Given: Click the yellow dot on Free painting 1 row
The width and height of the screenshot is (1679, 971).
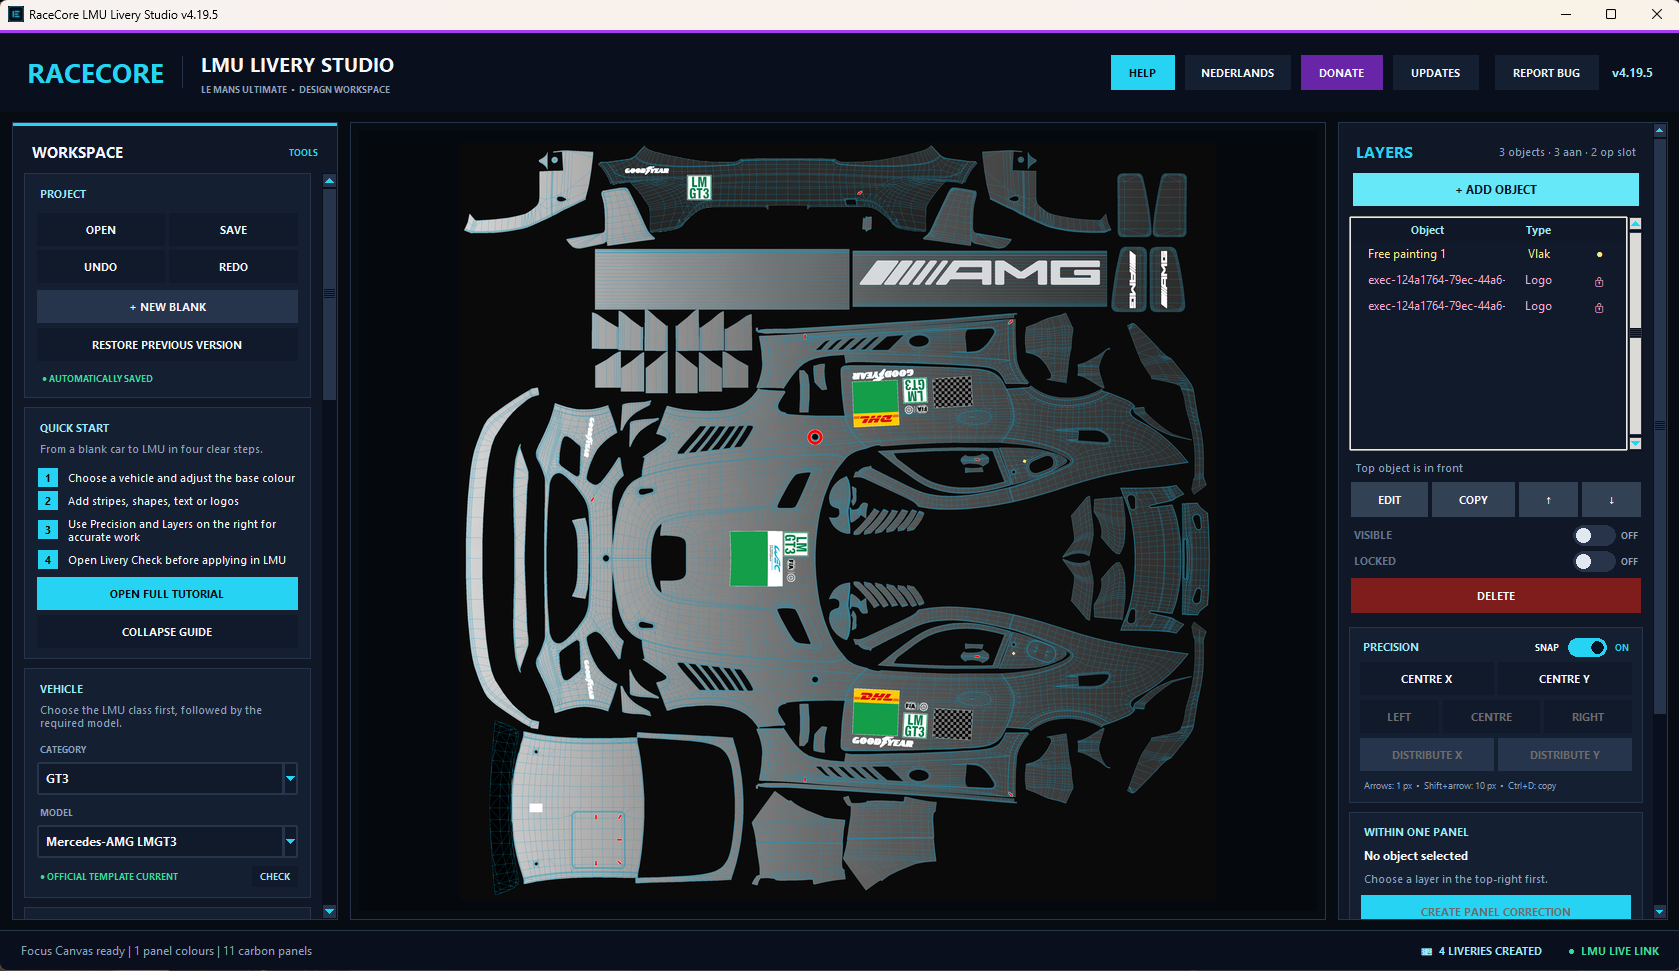Looking at the screenshot, I should pyautogui.click(x=1599, y=255).
